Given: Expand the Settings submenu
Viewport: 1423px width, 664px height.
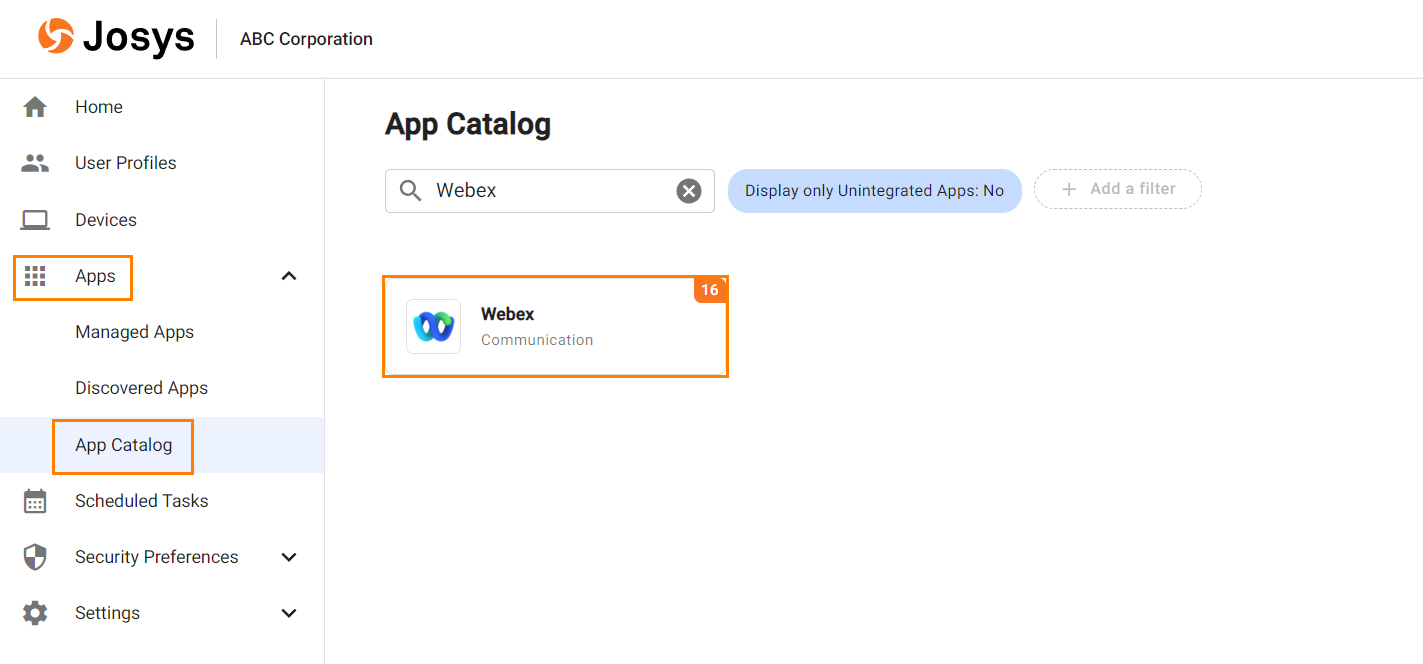Looking at the screenshot, I should (289, 613).
